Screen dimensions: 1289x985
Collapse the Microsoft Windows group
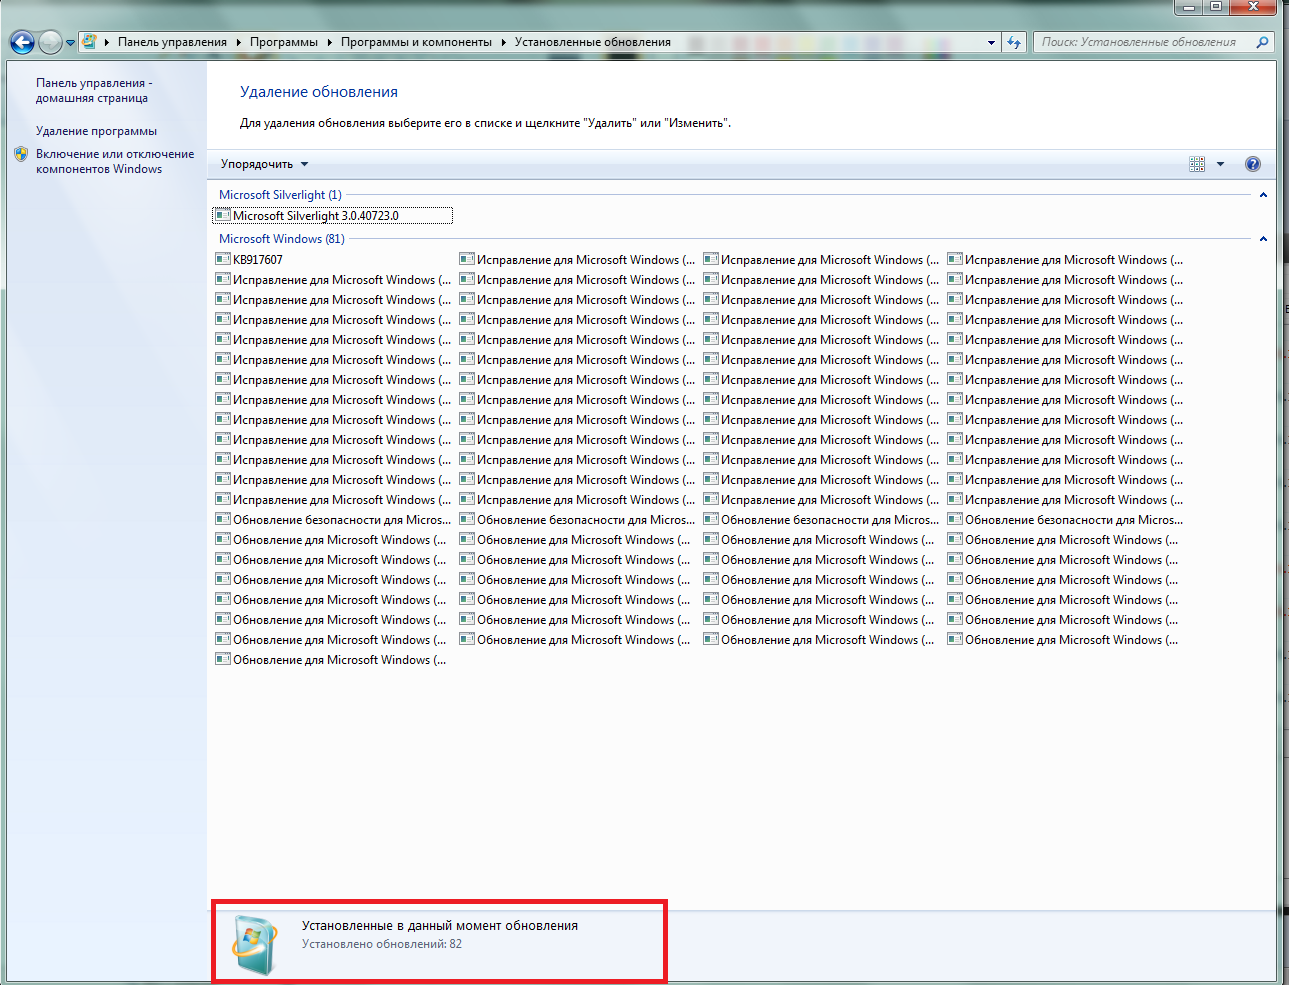[1263, 239]
